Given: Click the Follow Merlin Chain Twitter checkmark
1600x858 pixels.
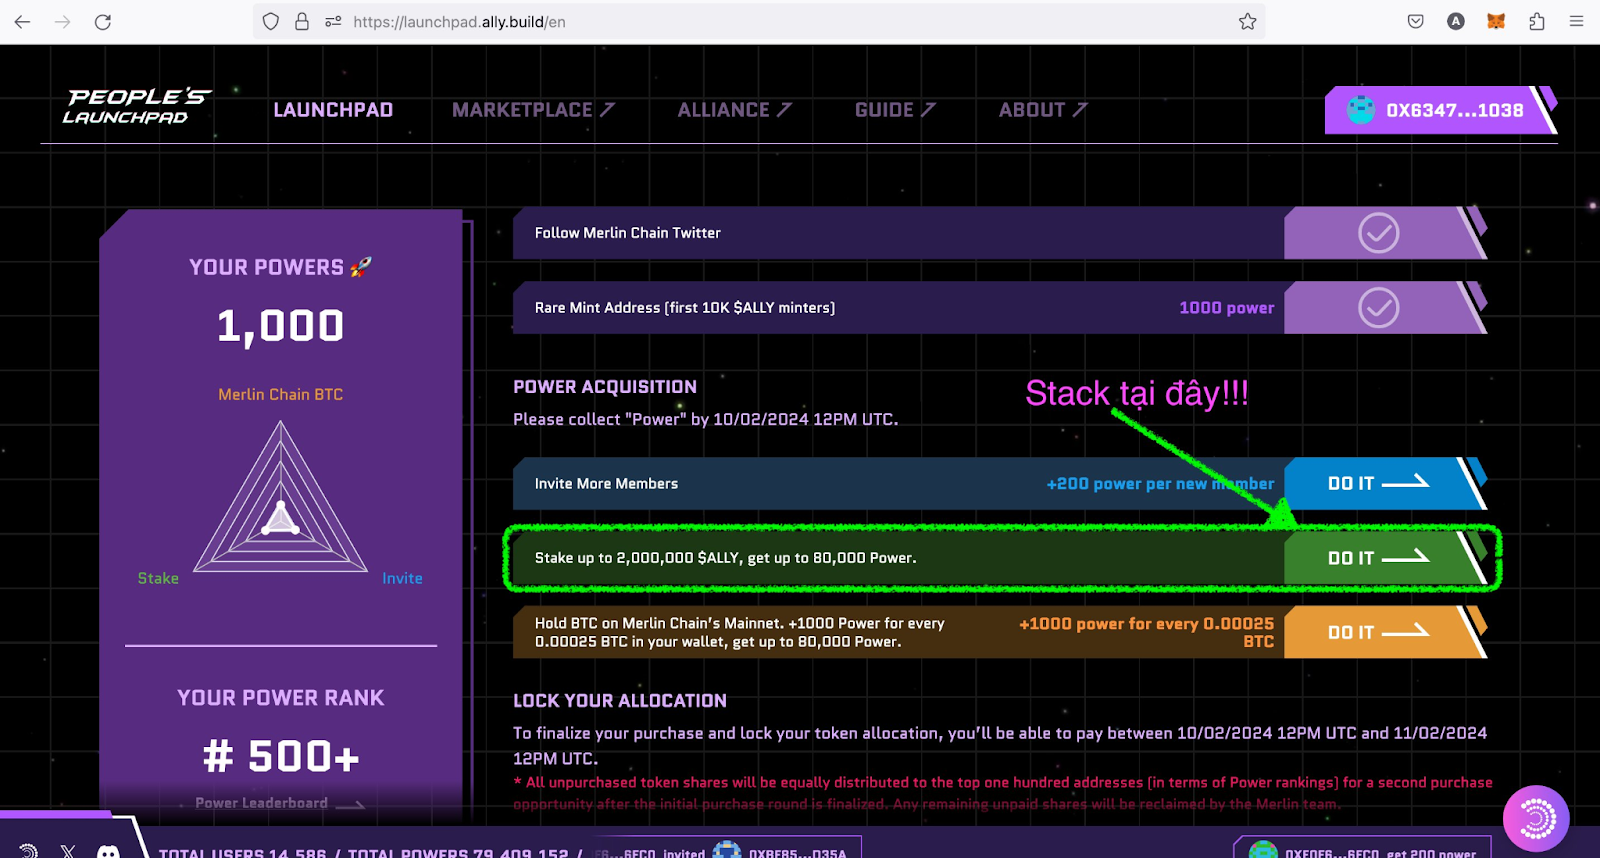Looking at the screenshot, I should tap(1378, 233).
